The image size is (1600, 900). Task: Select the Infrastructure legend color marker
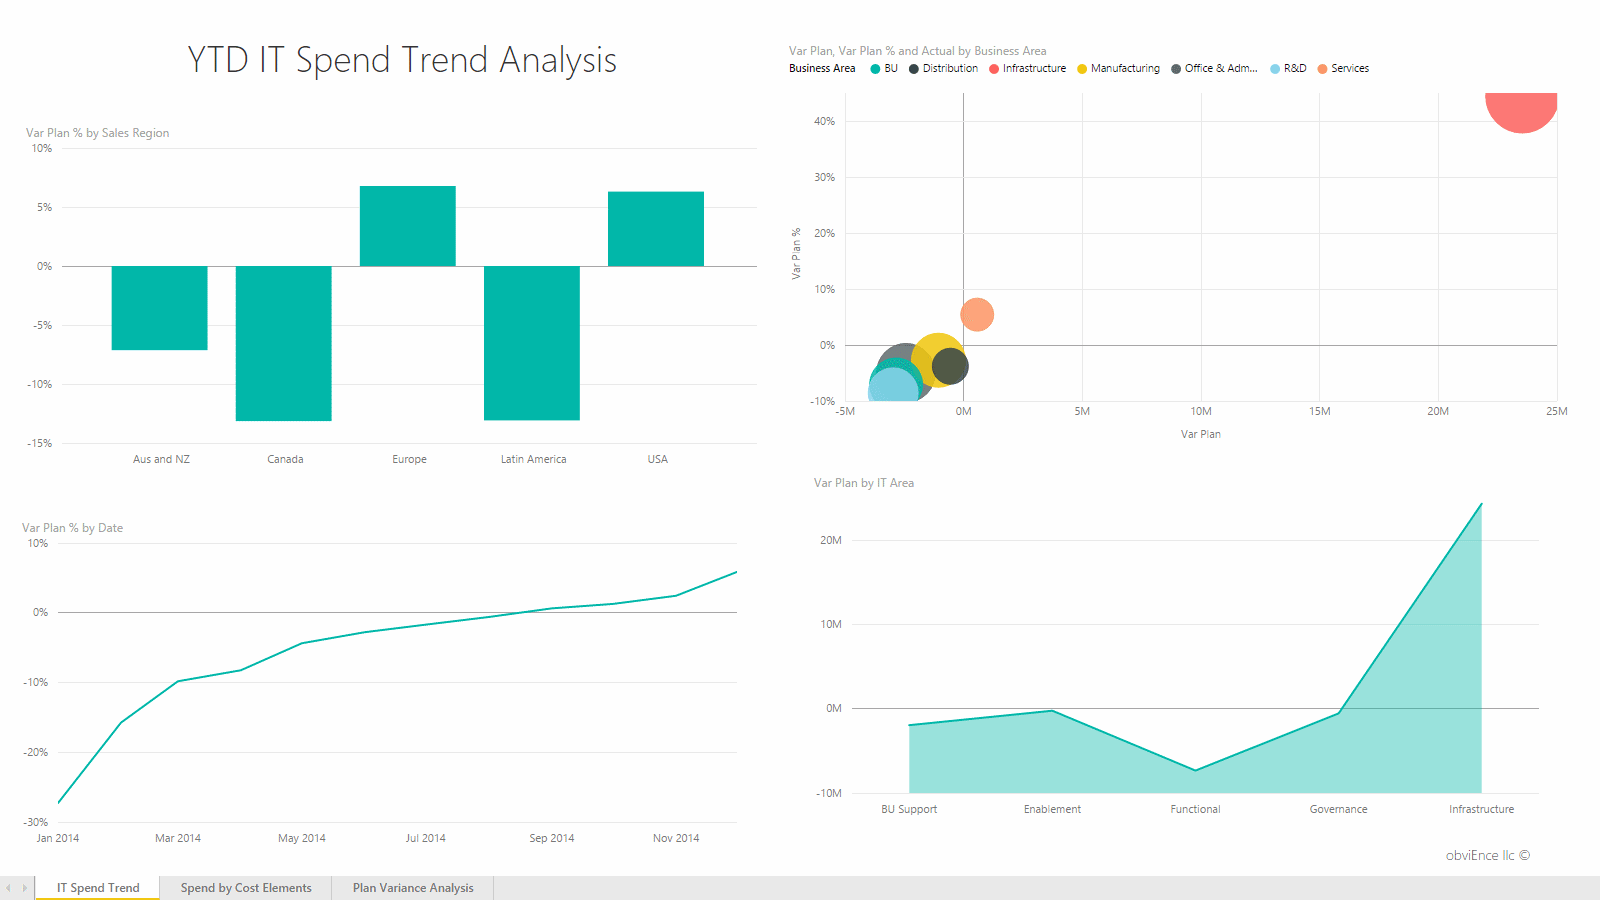pyautogui.click(x=994, y=69)
